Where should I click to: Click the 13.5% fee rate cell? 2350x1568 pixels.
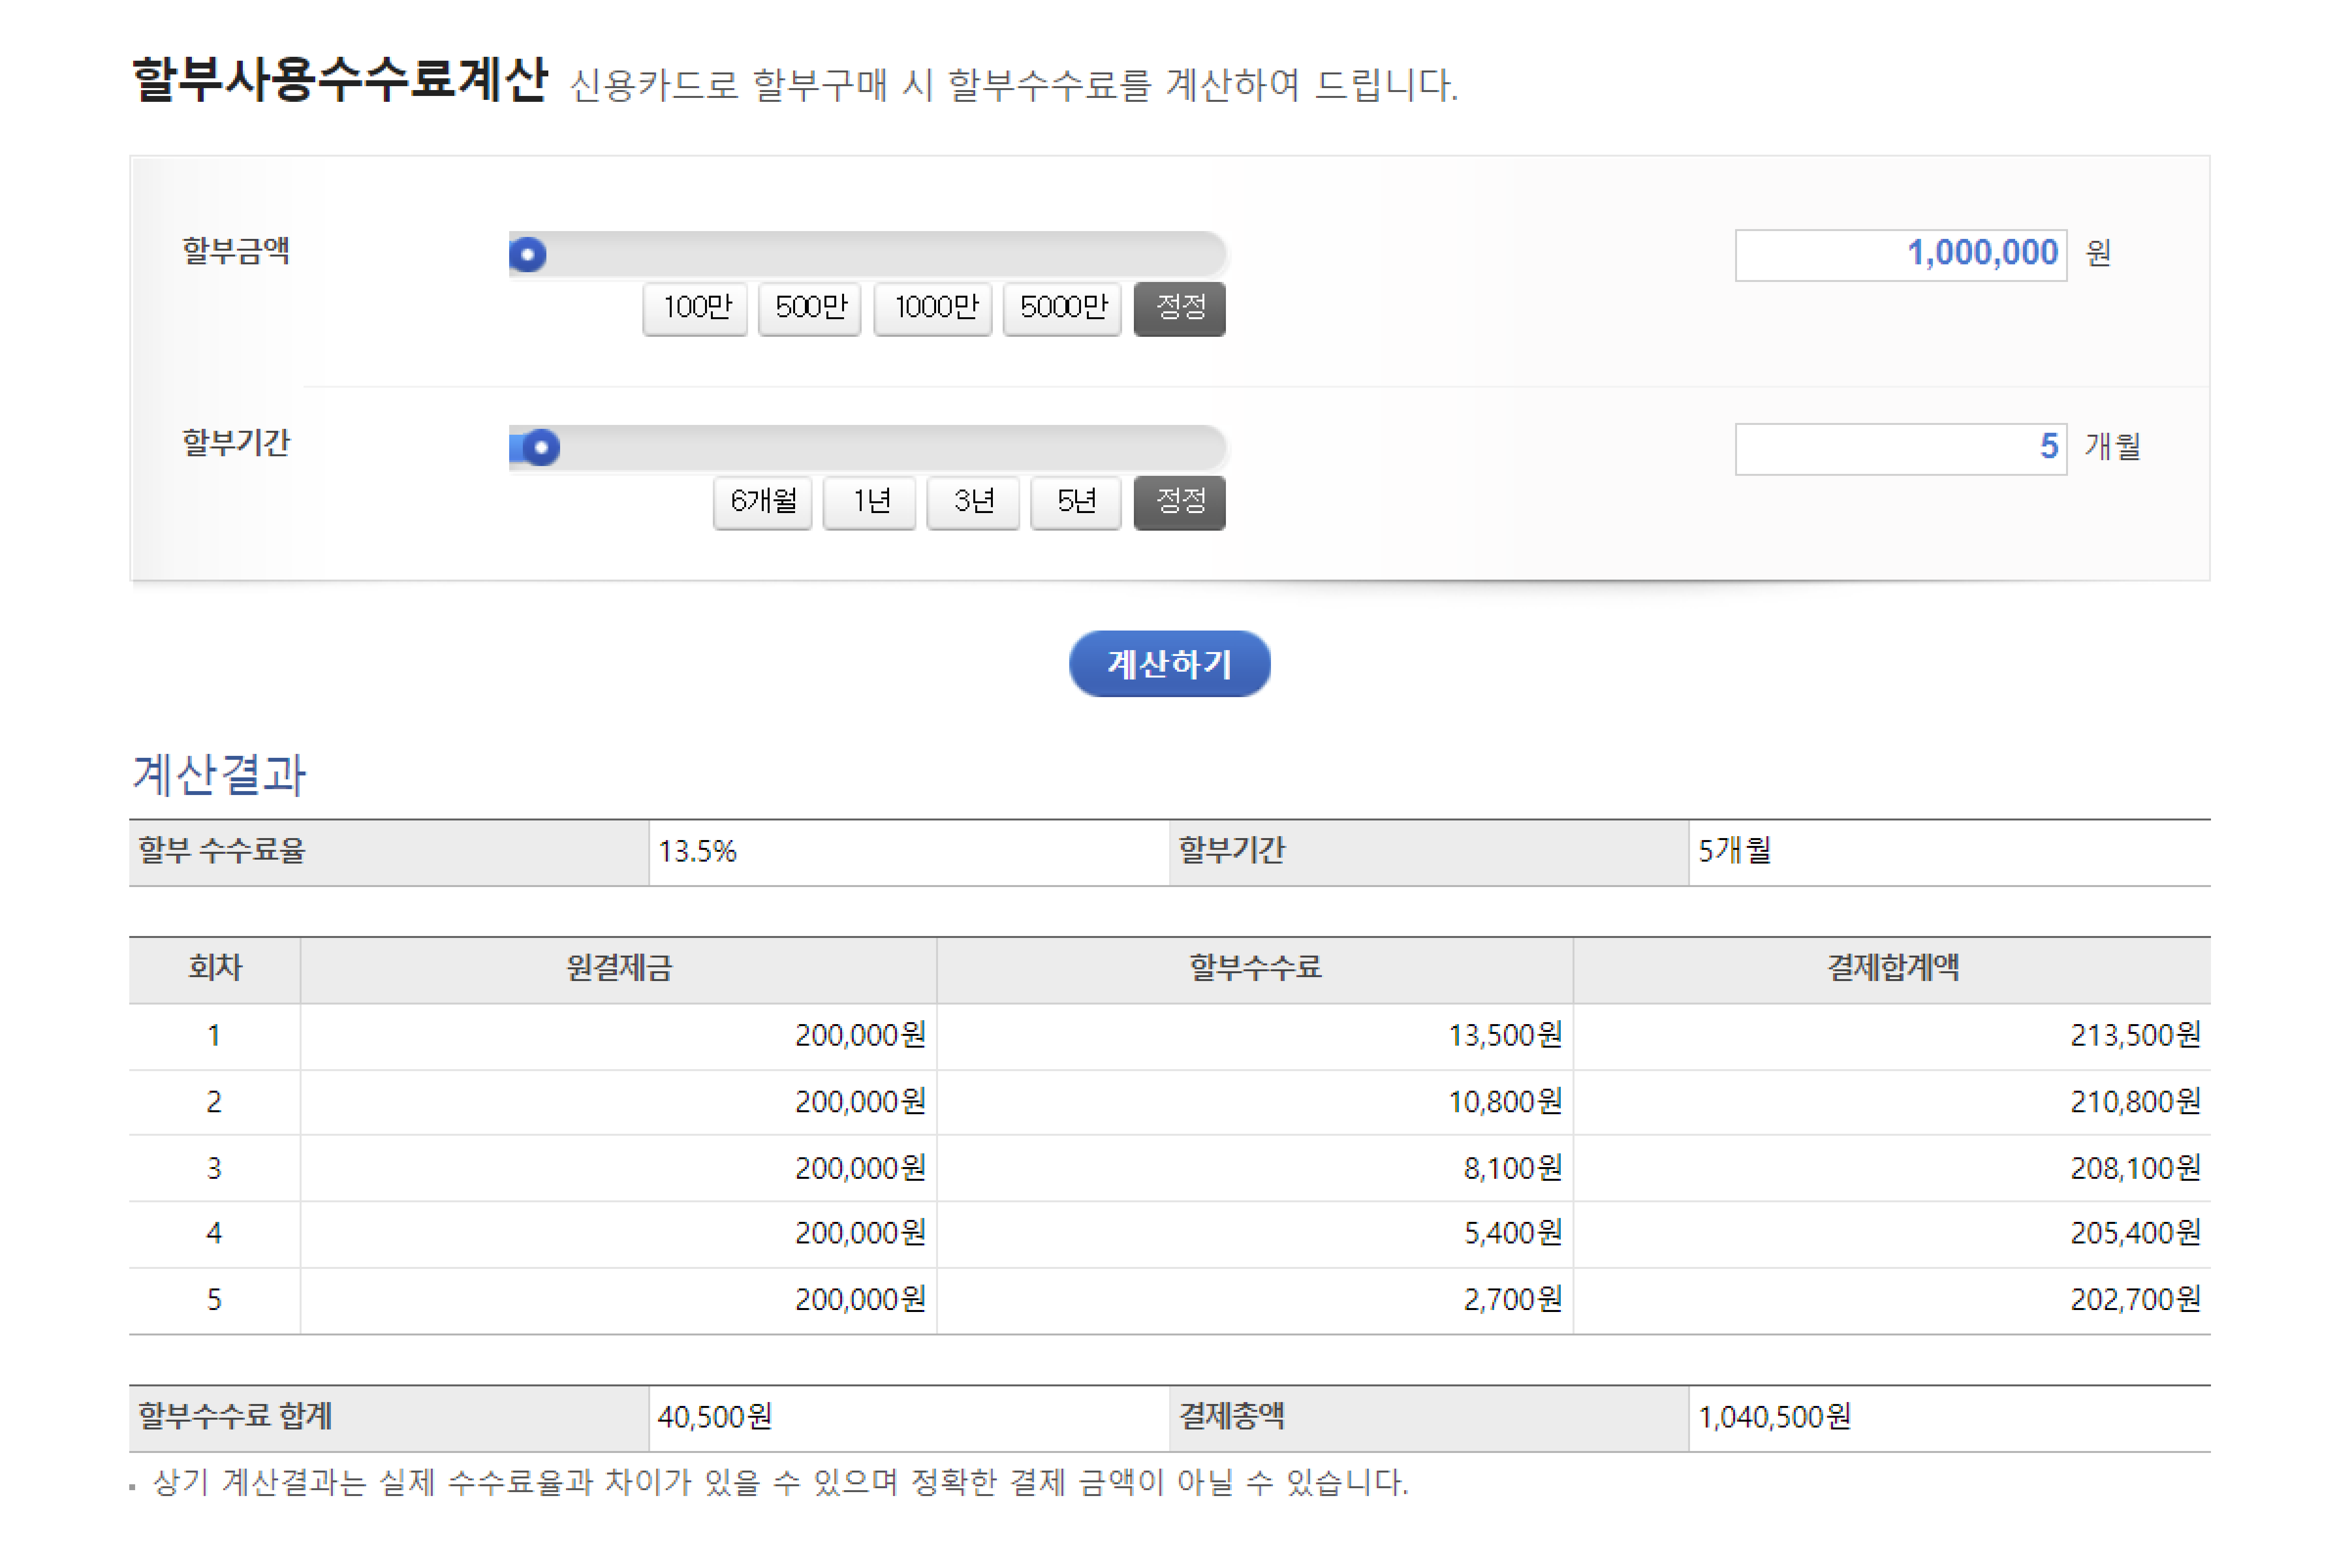coord(697,852)
